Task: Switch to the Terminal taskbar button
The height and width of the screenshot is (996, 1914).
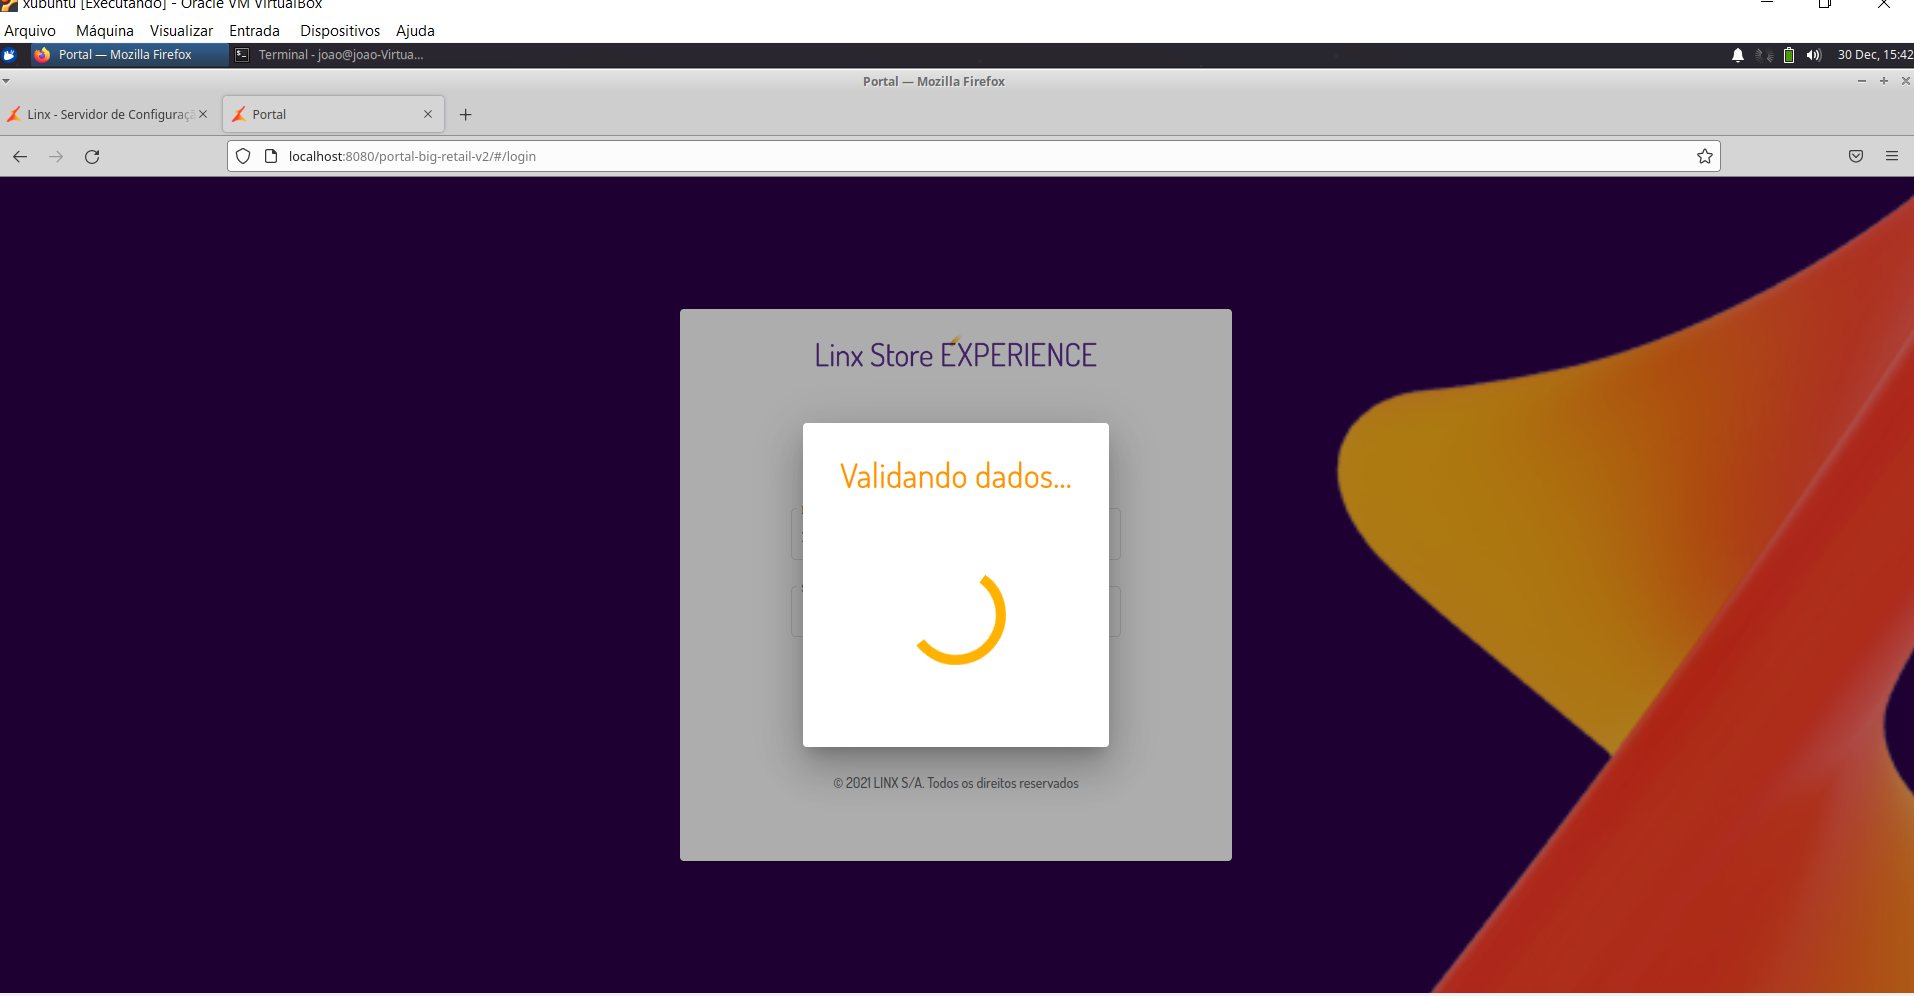Action: (330, 55)
